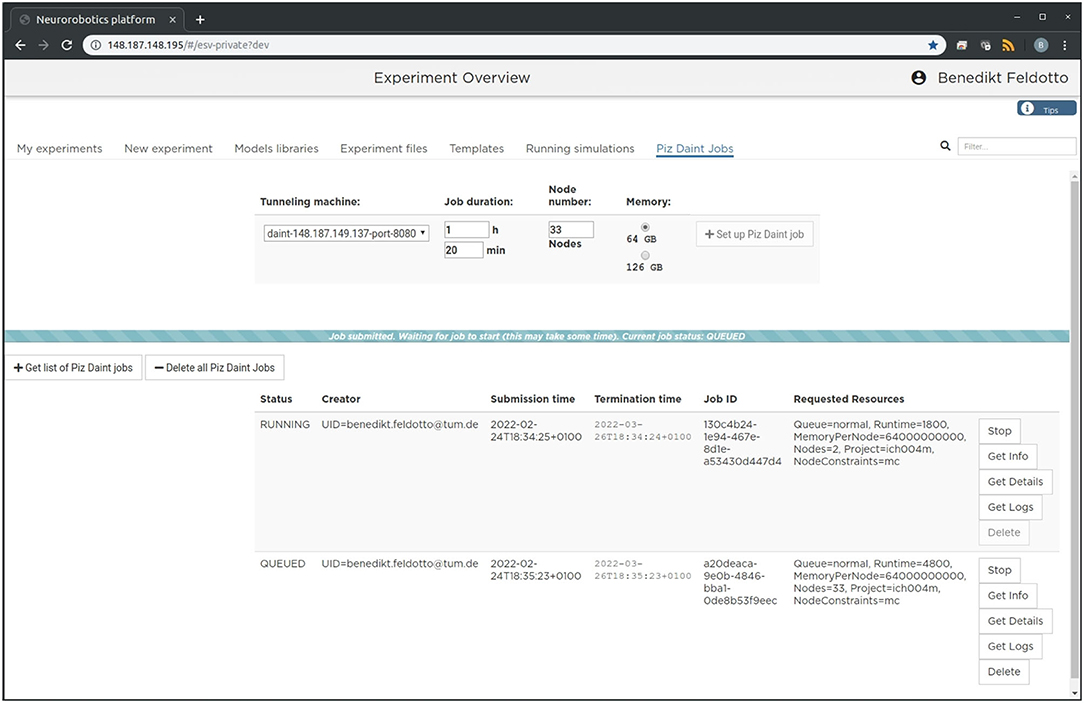Select the 126 GB memory option
This screenshot has height=703, width=1084.
click(x=645, y=255)
